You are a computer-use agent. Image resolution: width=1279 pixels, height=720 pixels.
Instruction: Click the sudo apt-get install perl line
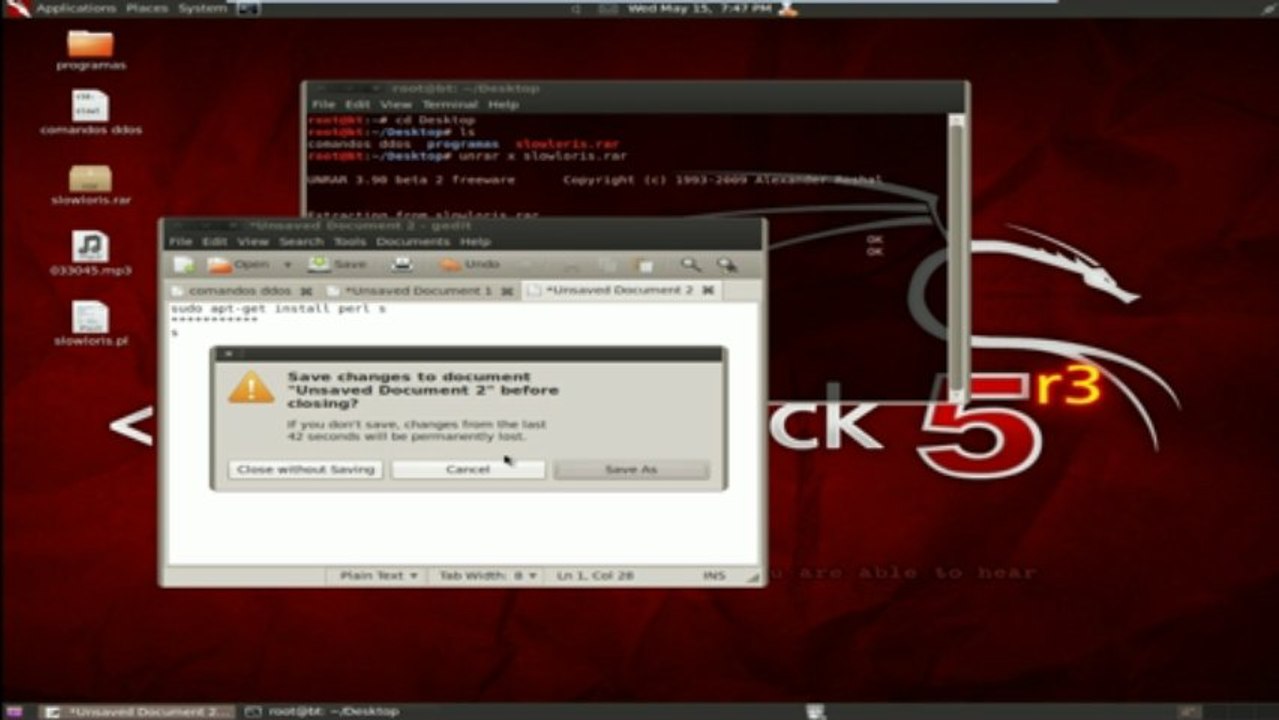278,309
